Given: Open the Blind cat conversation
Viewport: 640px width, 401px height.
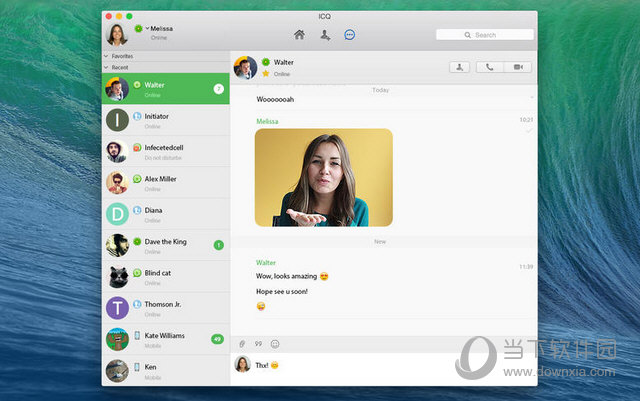Looking at the screenshot, I should pos(166,277).
